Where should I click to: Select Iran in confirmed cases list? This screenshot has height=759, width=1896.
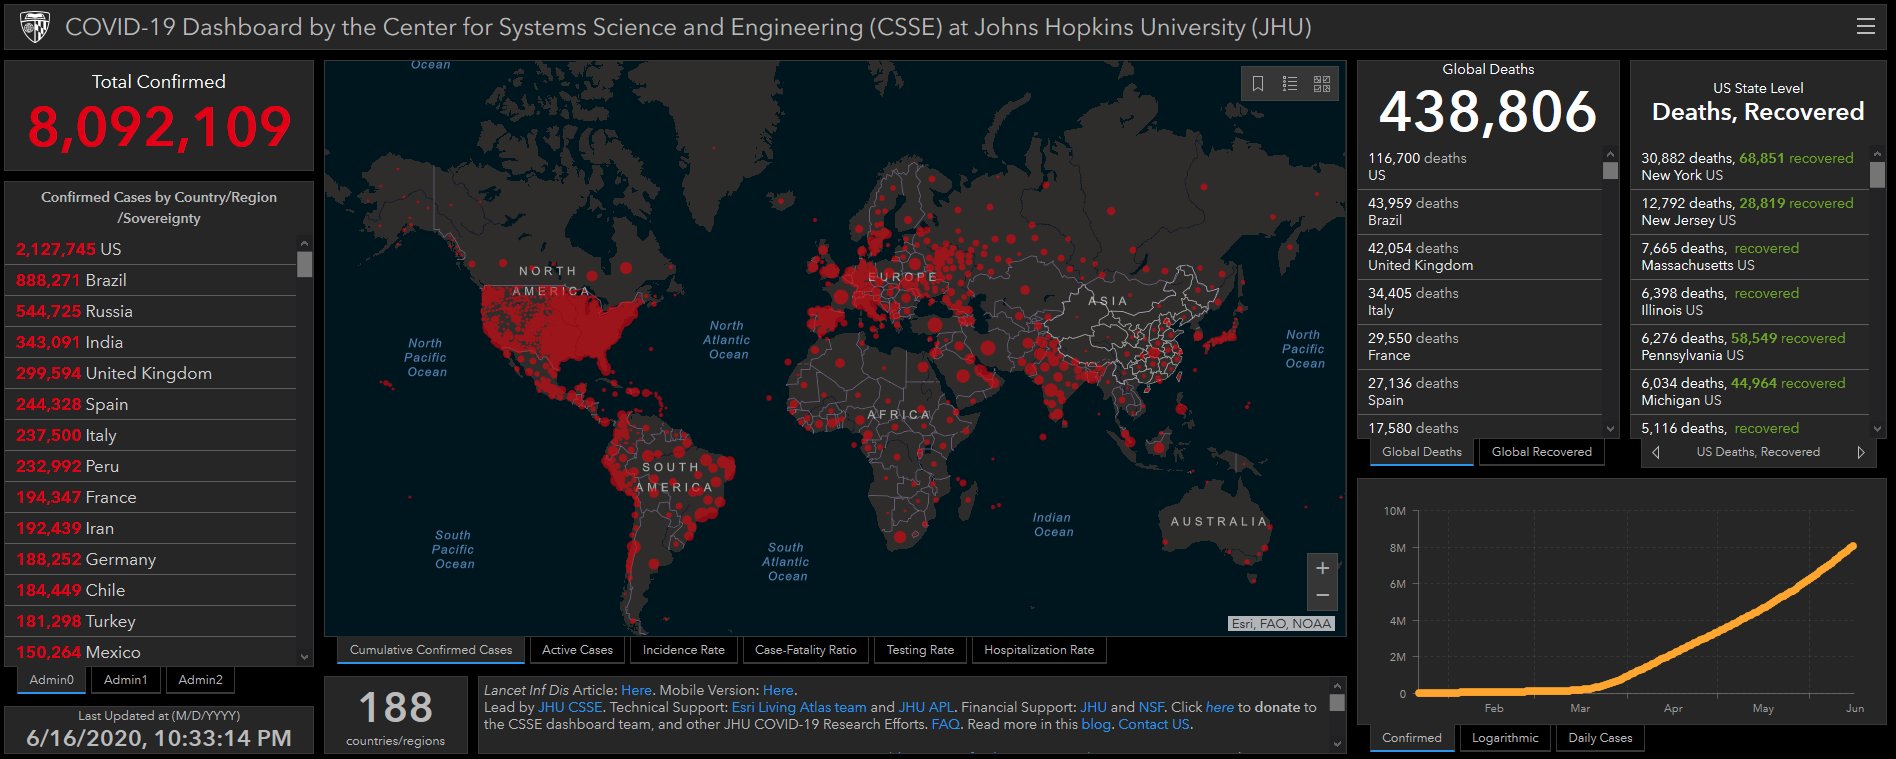[151, 528]
